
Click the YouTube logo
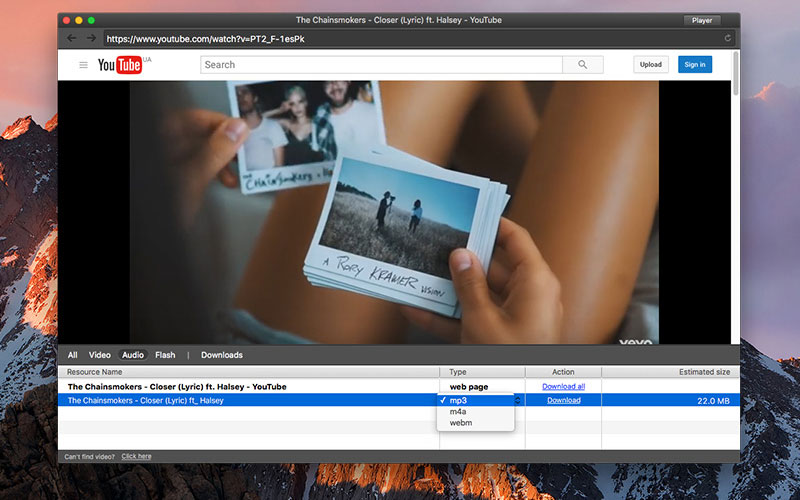pyautogui.click(x=120, y=65)
